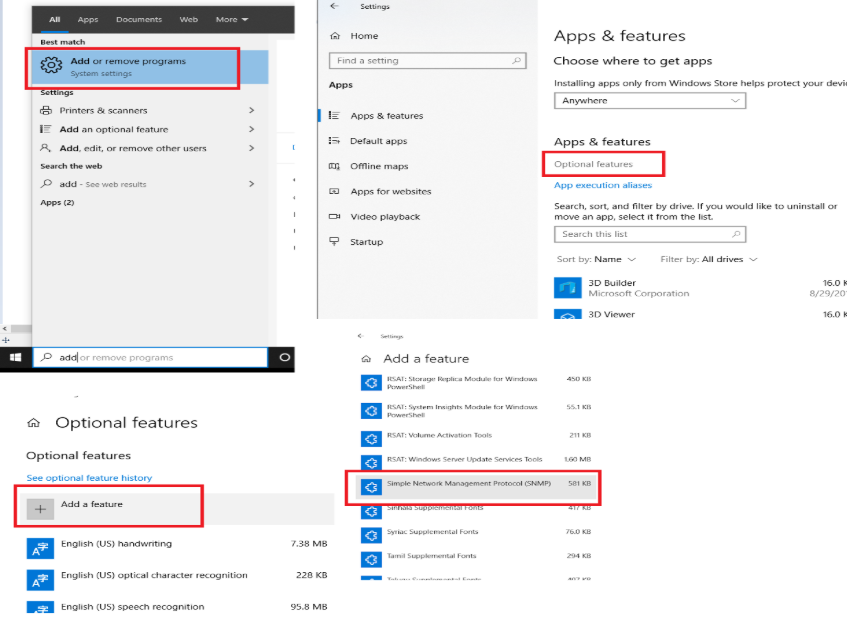Click the Apps (2) results heading
868x625 pixels.
pyautogui.click(x=57, y=203)
